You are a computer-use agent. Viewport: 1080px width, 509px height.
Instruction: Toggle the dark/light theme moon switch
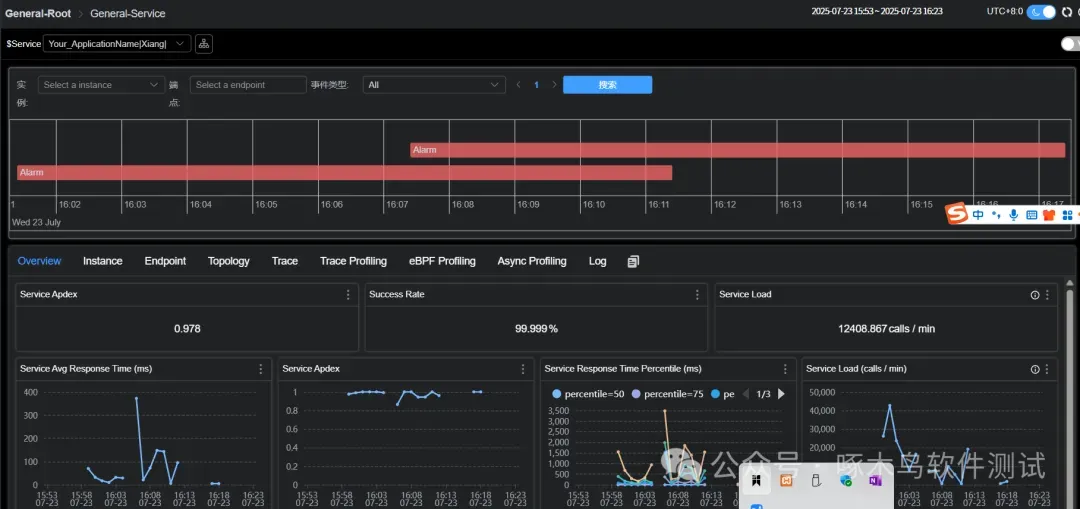[x=1041, y=12]
